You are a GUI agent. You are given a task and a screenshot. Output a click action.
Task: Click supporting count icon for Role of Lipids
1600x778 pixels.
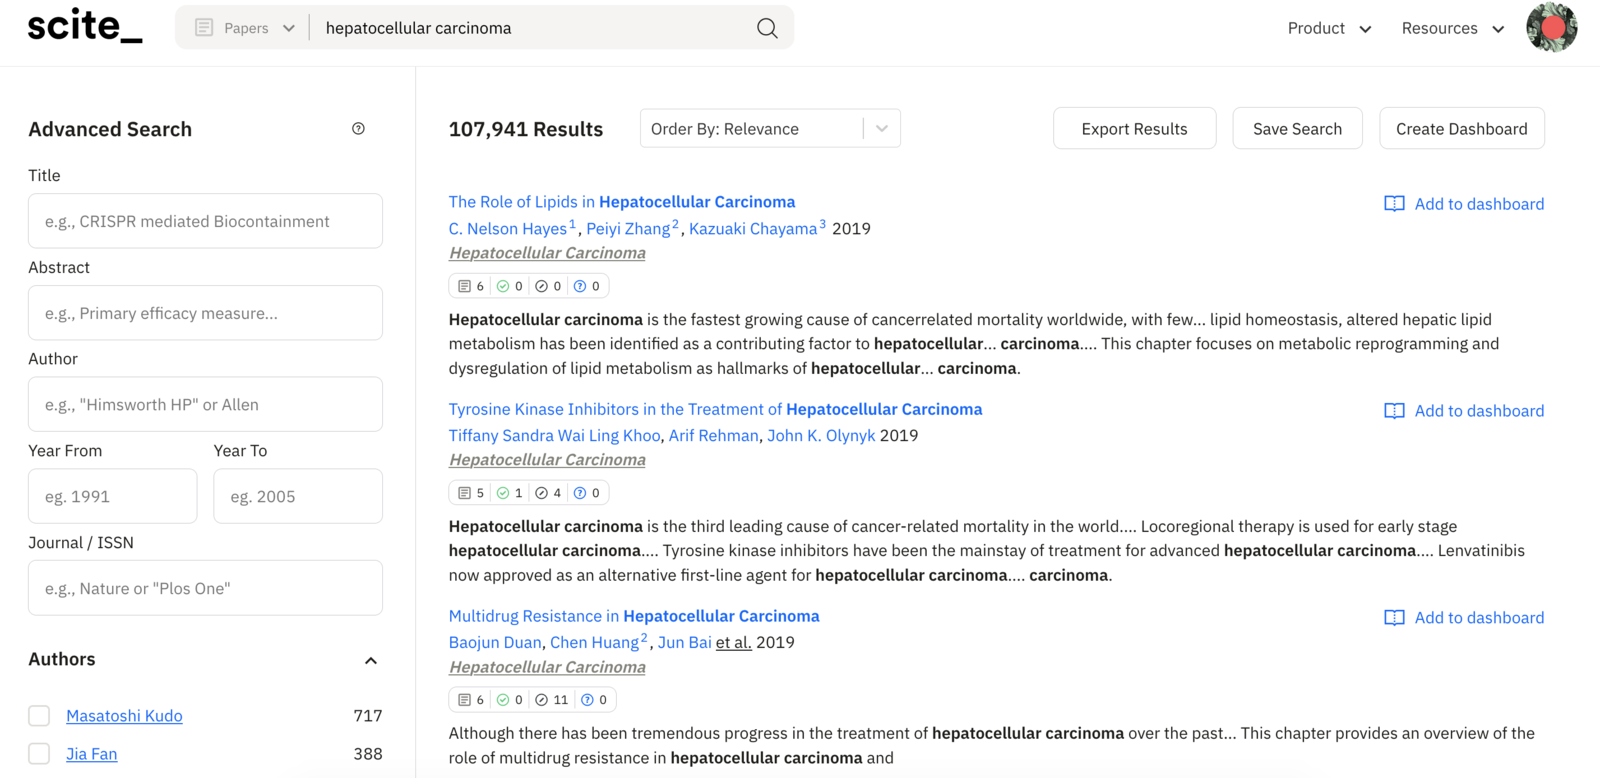(x=503, y=286)
